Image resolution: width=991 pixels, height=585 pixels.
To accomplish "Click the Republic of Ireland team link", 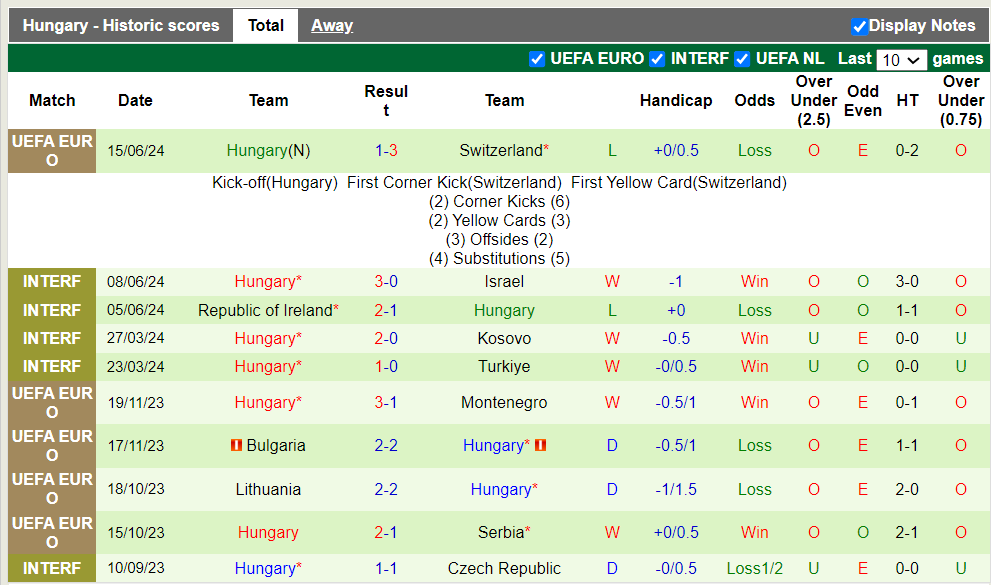I will [x=267, y=310].
